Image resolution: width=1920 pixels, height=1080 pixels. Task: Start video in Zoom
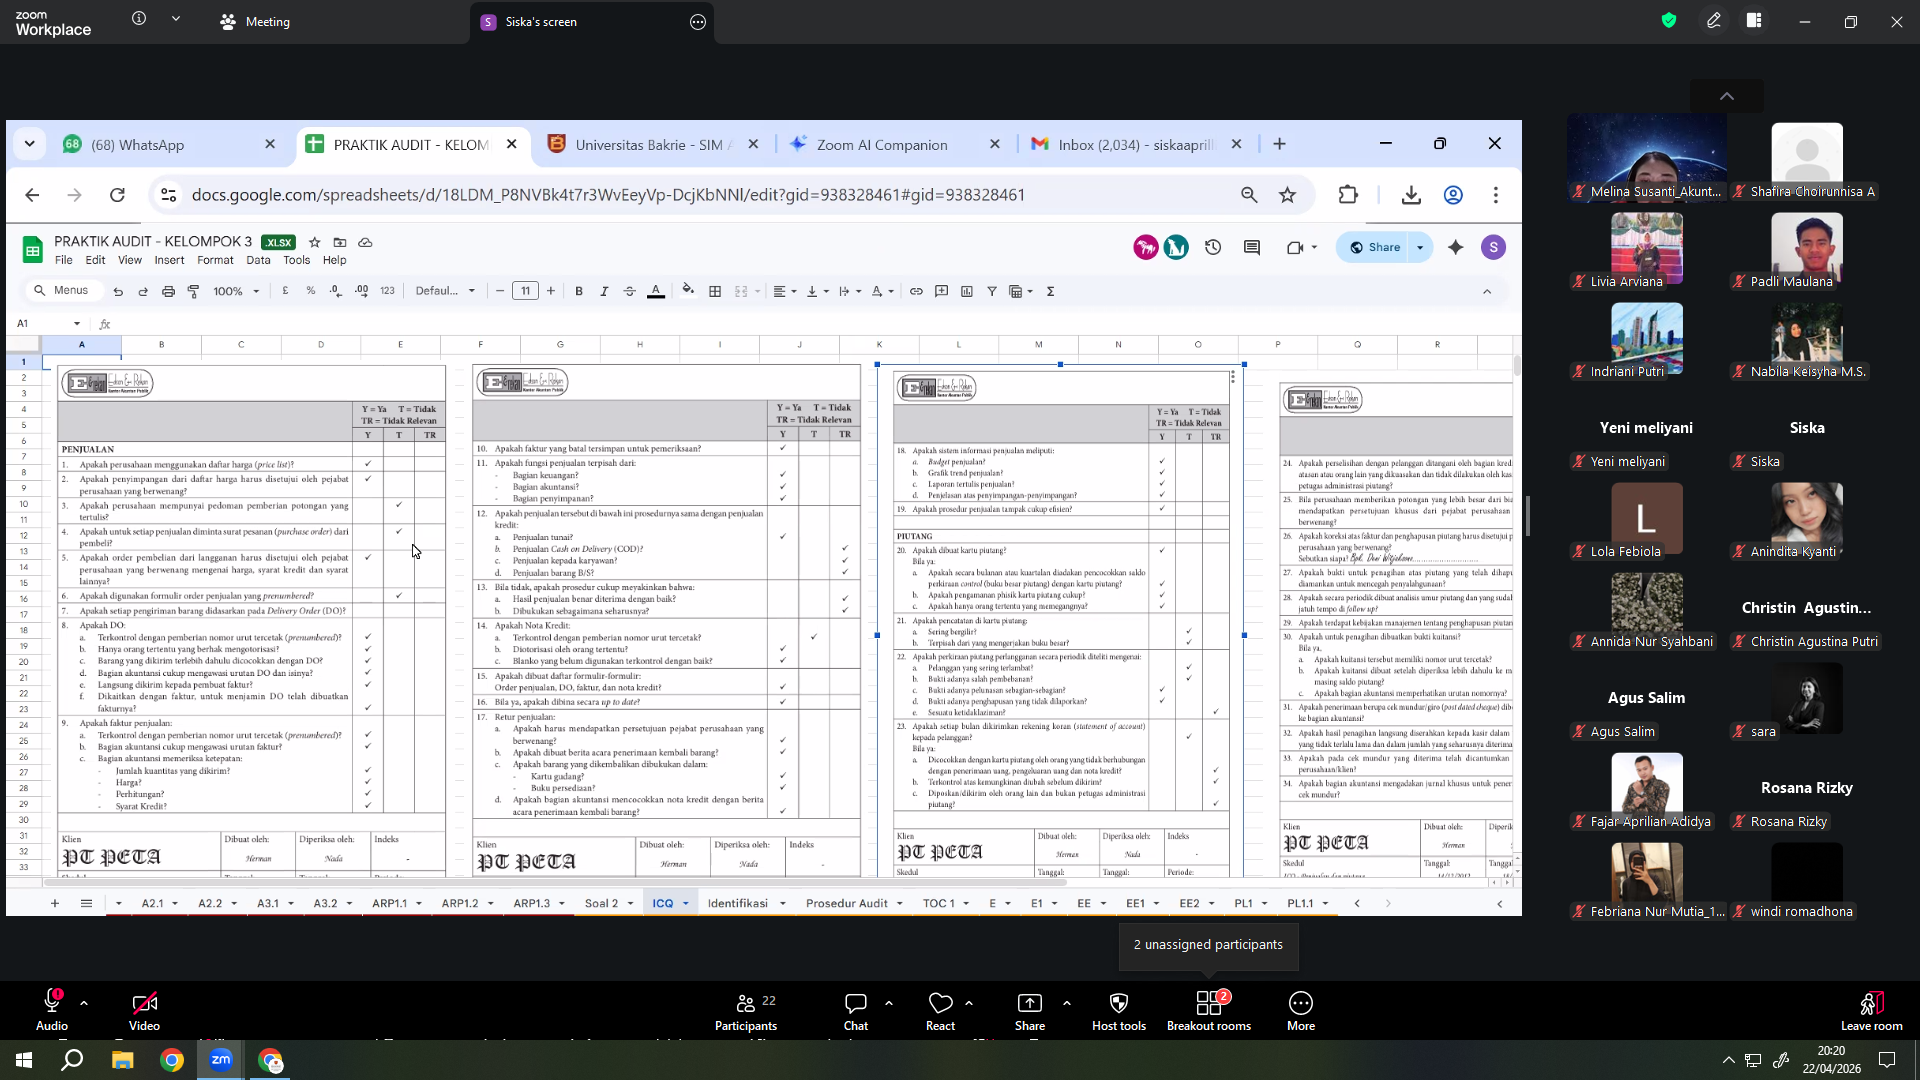(144, 1010)
